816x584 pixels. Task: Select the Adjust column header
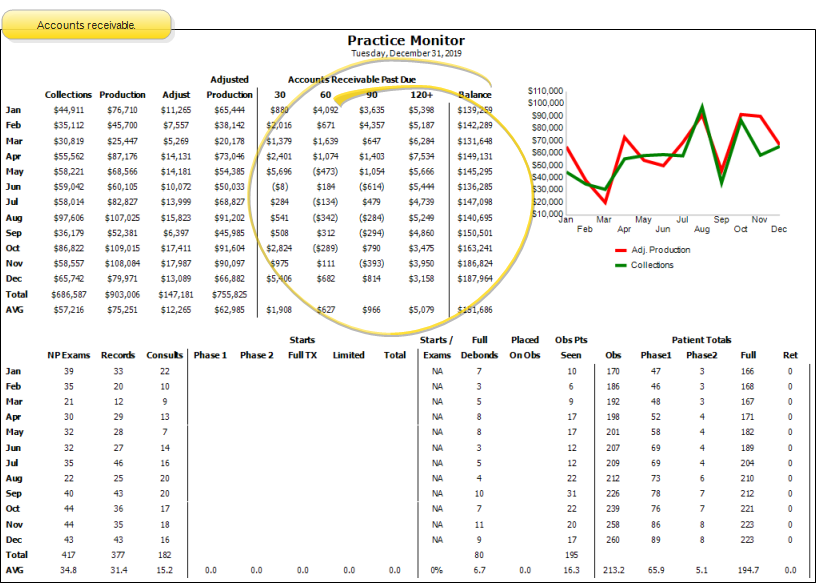coord(176,95)
